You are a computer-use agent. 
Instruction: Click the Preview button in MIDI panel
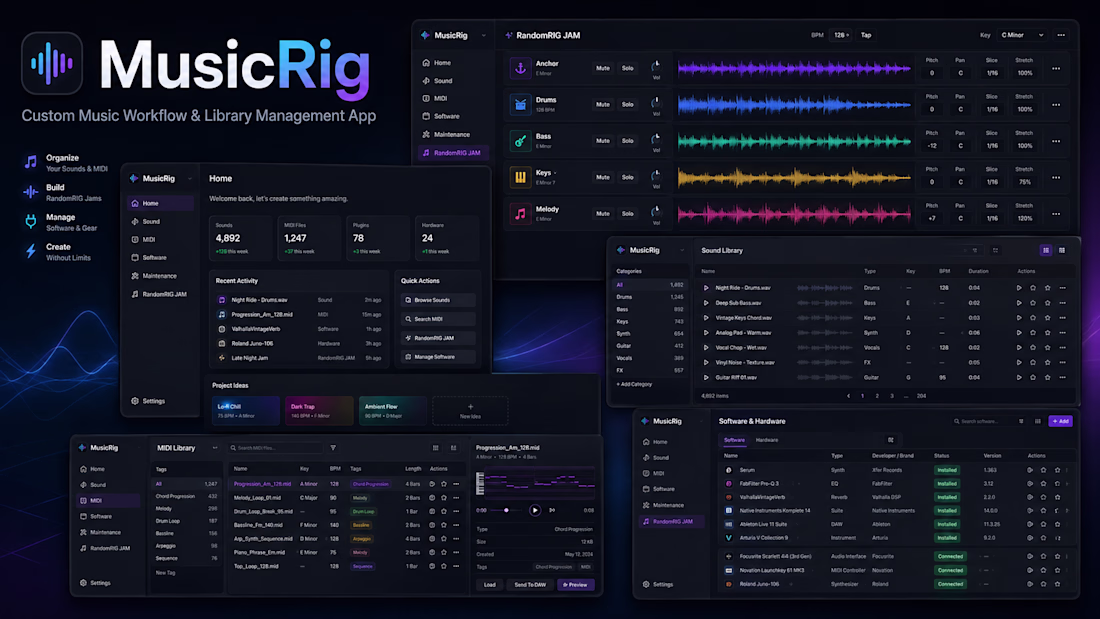pos(575,585)
